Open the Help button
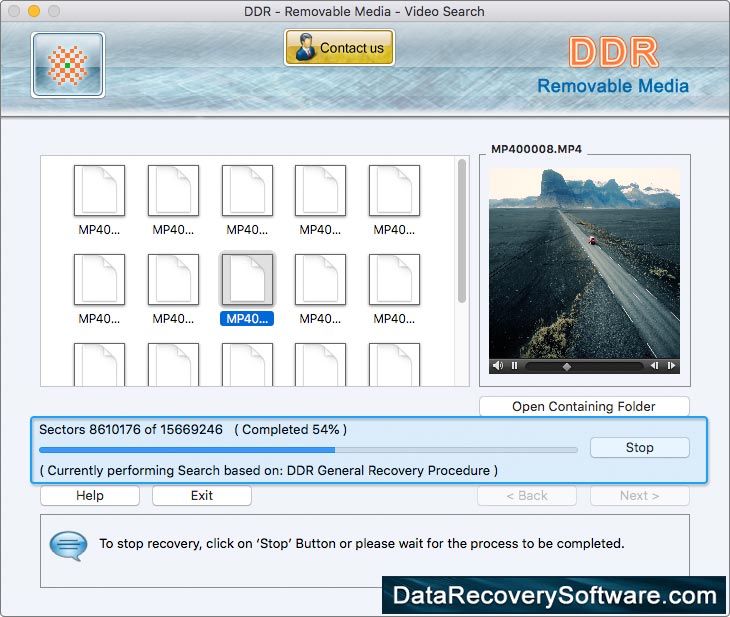The image size is (730, 617). point(90,495)
